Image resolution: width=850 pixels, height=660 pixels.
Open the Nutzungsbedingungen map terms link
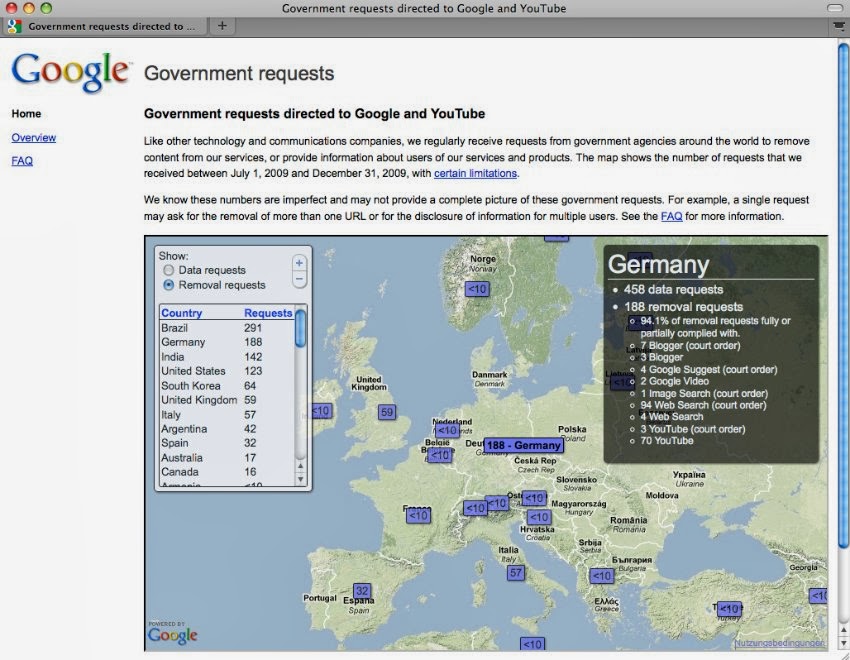pos(780,643)
